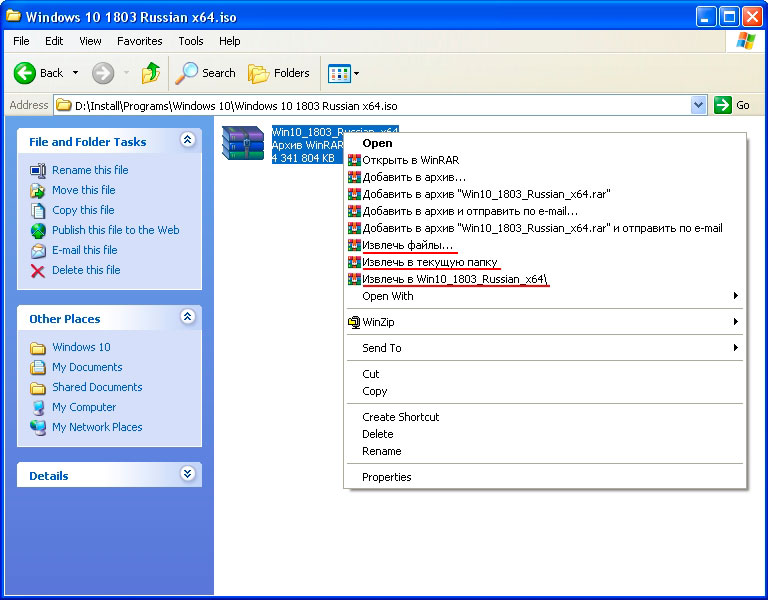Click the My Network Places icon
This screenshot has height=600, width=768.
point(38,428)
